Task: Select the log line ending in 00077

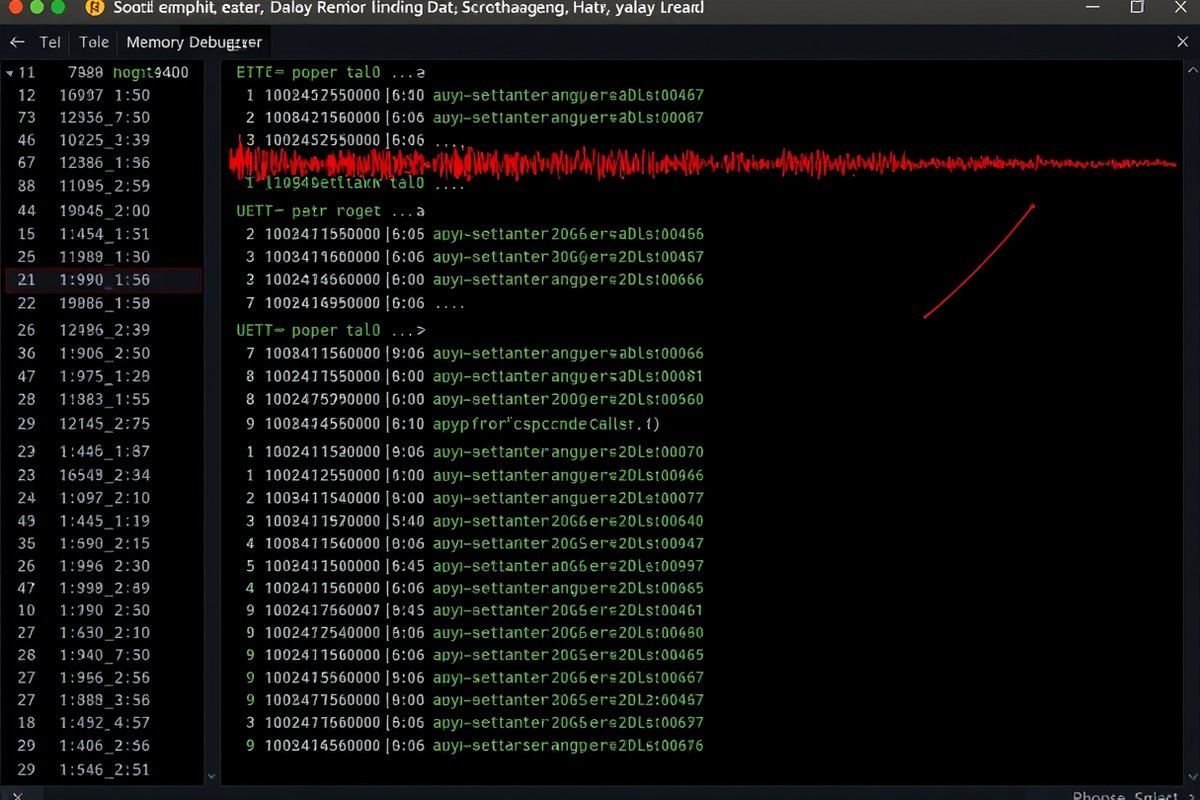Action: 474,497
